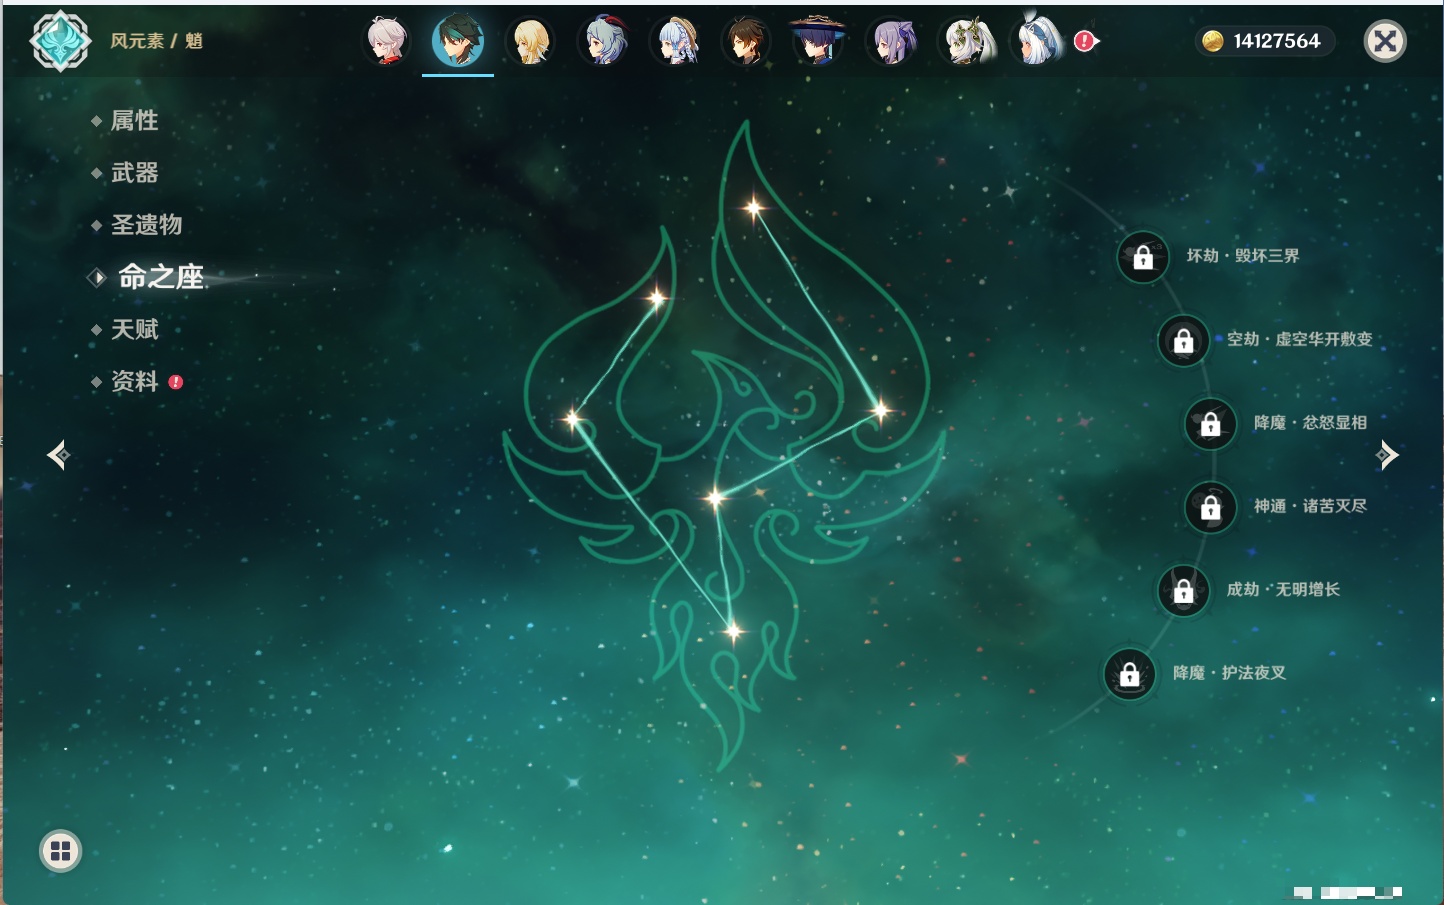The height and width of the screenshot is (905, 1444).
Task: Open the constellation label 降魔·忿怒显相
Action: pyautogui.click(x=1311, y=423)
